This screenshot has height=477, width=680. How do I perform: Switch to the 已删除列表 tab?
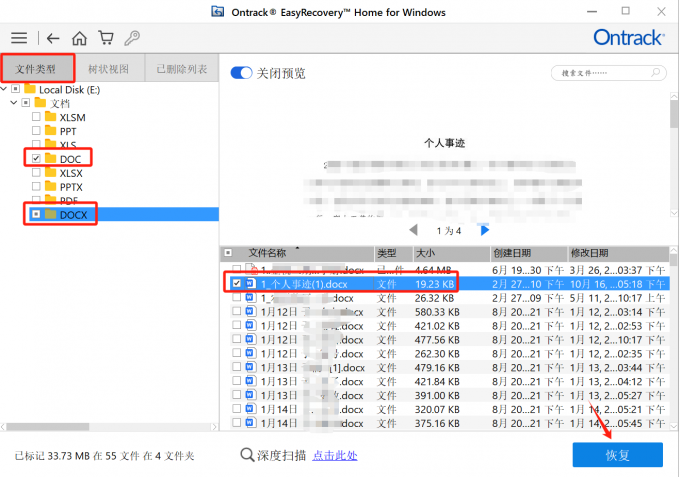(182, 69)
